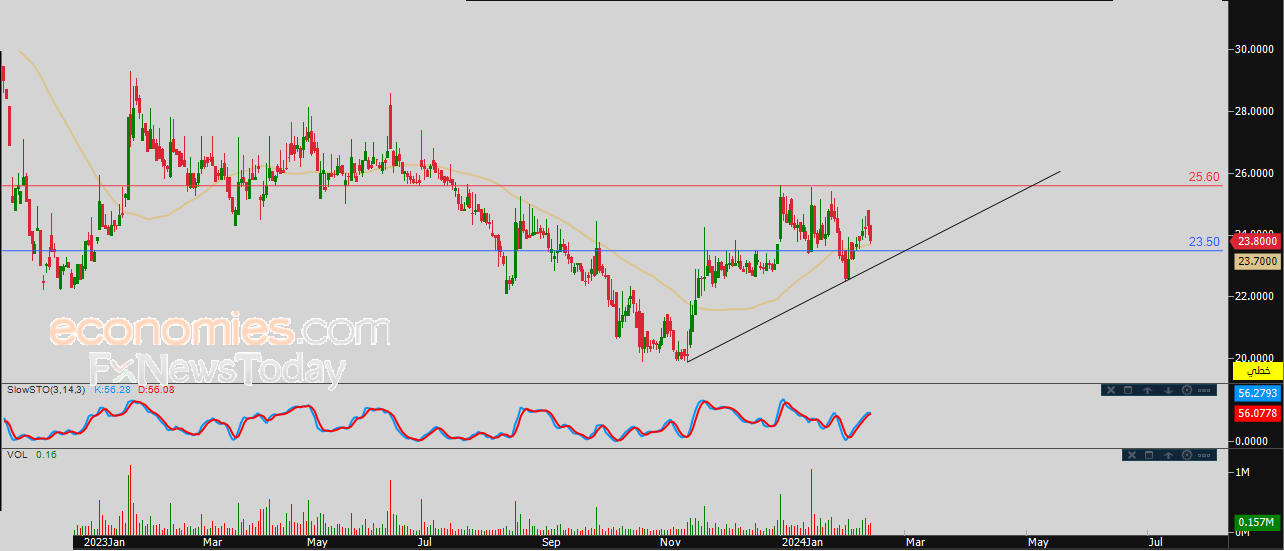The width and height of the screenshot is (1284, 551).
Task: Click the May label after 2024Jan
Action: tap(1038, 542)
